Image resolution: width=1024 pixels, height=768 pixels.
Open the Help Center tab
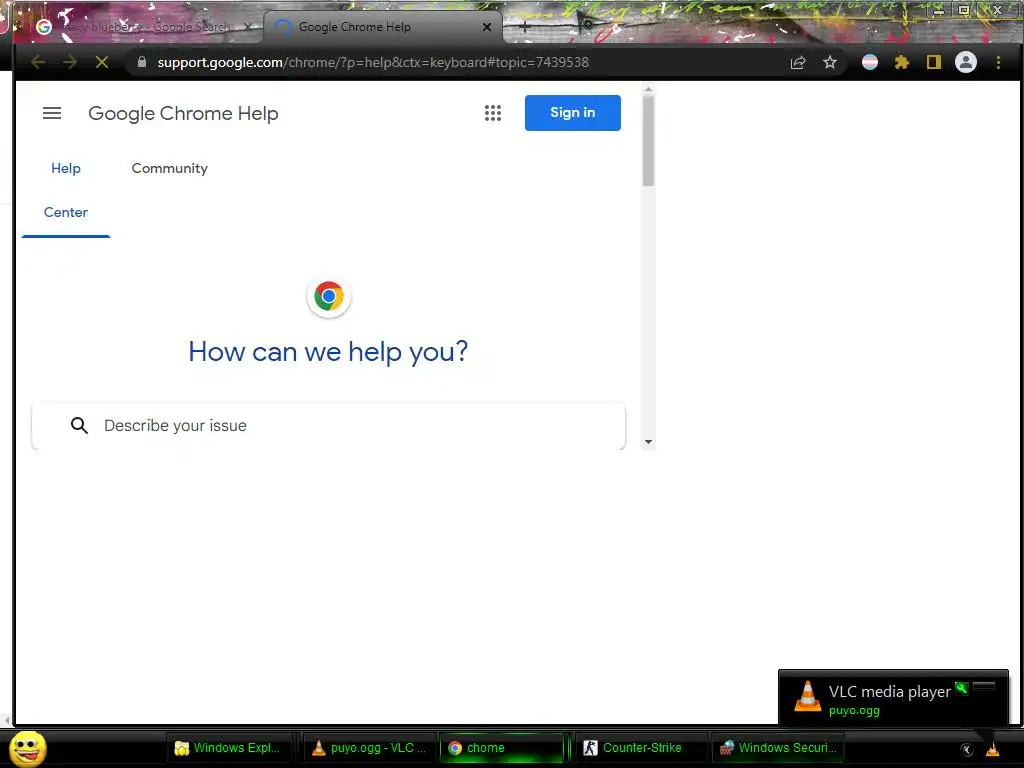pyautogui.click(x=66, y=190)
